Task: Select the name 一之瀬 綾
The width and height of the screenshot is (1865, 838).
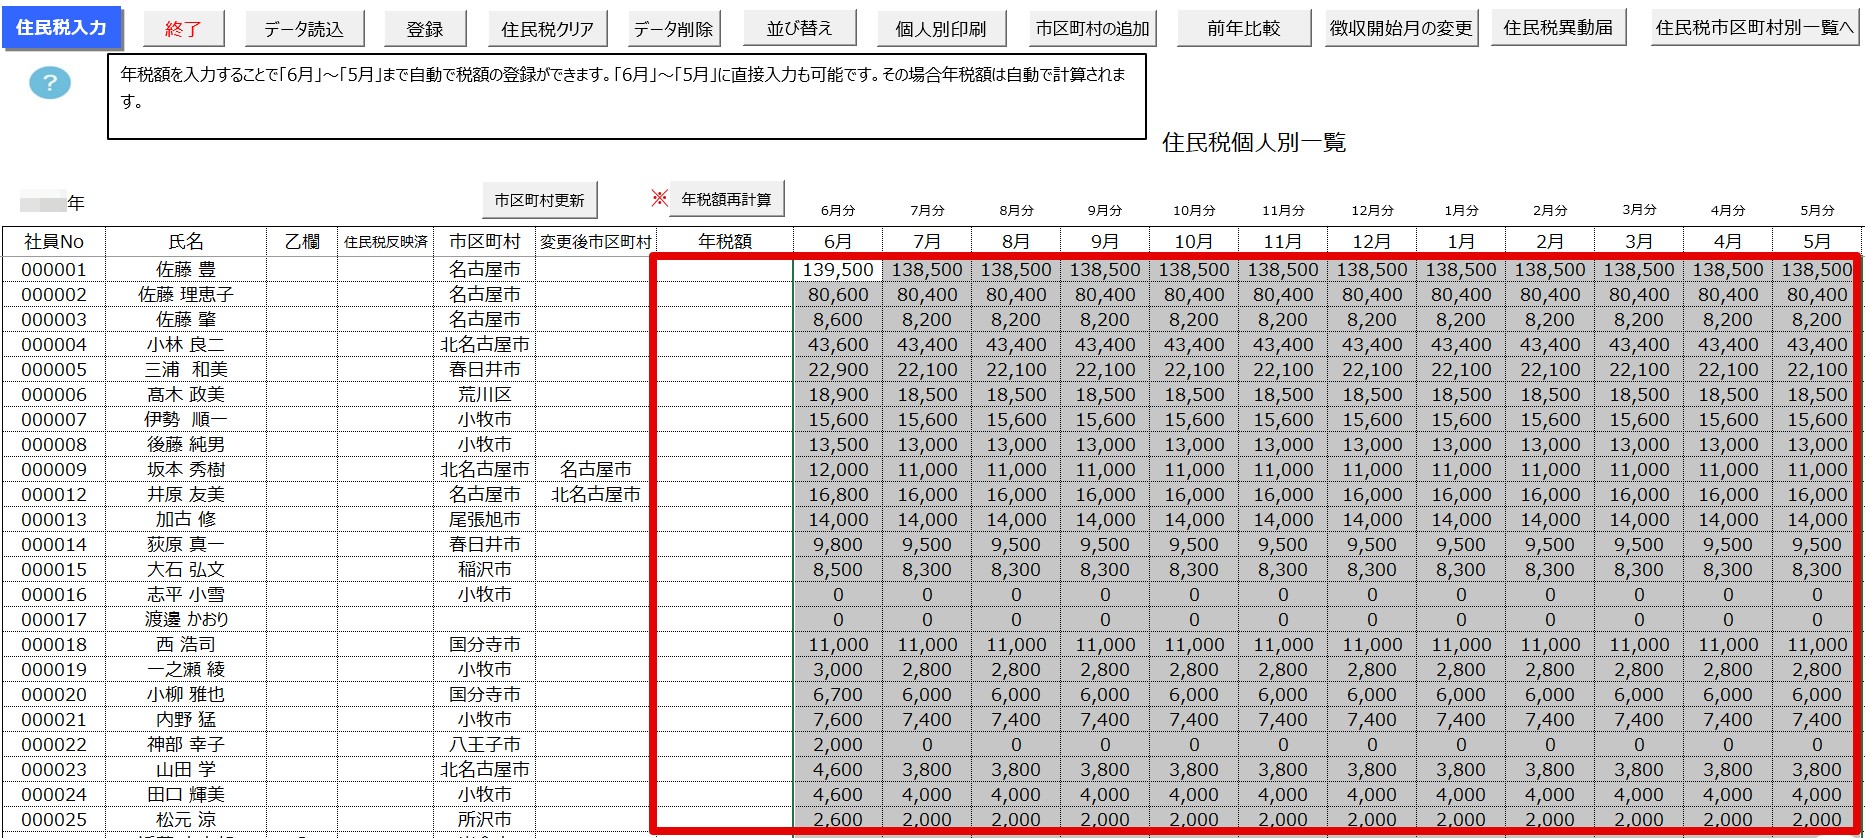Action: (x=186, y=670)
